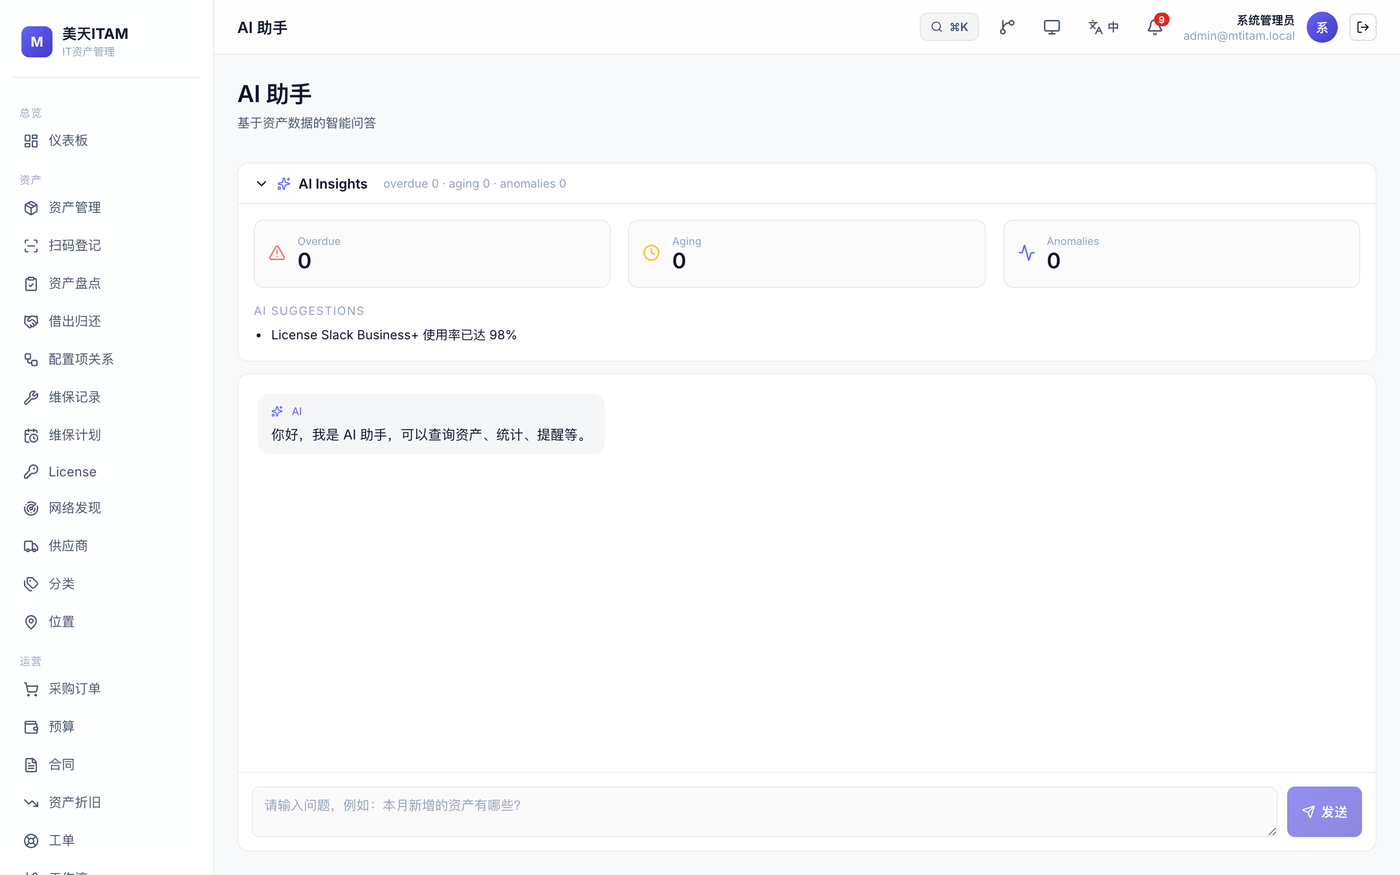Open 供应商 menu item

point(106,547)
